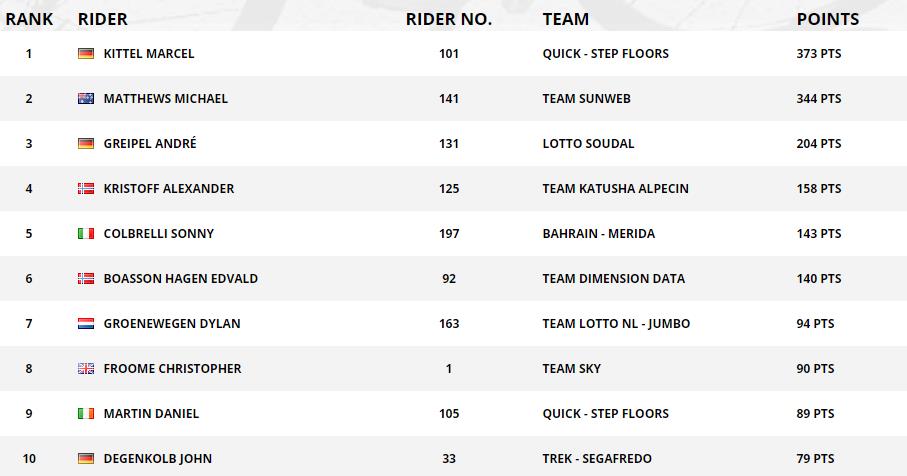Click the Italian flag next to Colbrelli Sonny
The width and height of the screenshot is (907, 476).
click(x=86, y=234)
